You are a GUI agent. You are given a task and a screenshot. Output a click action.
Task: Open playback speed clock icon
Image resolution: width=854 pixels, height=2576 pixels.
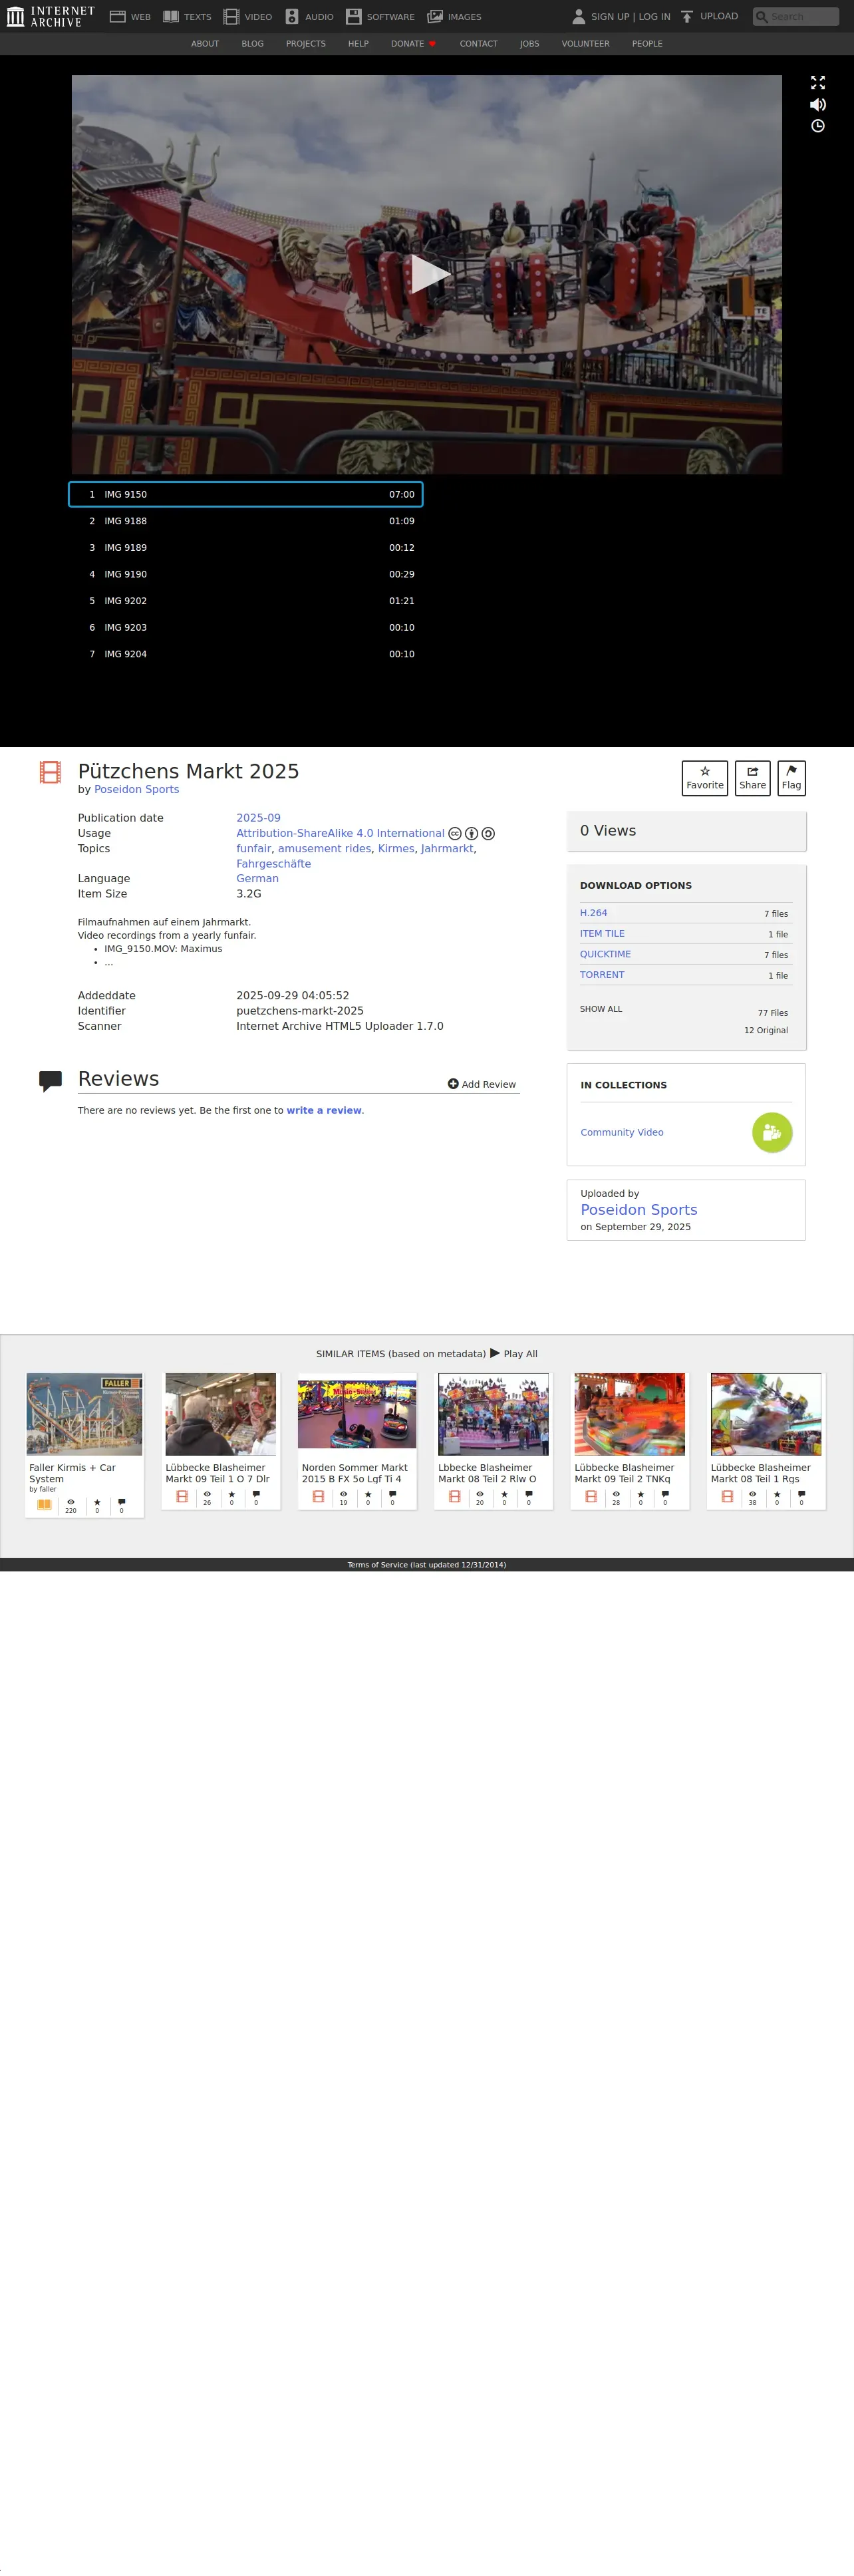point(817,126)
